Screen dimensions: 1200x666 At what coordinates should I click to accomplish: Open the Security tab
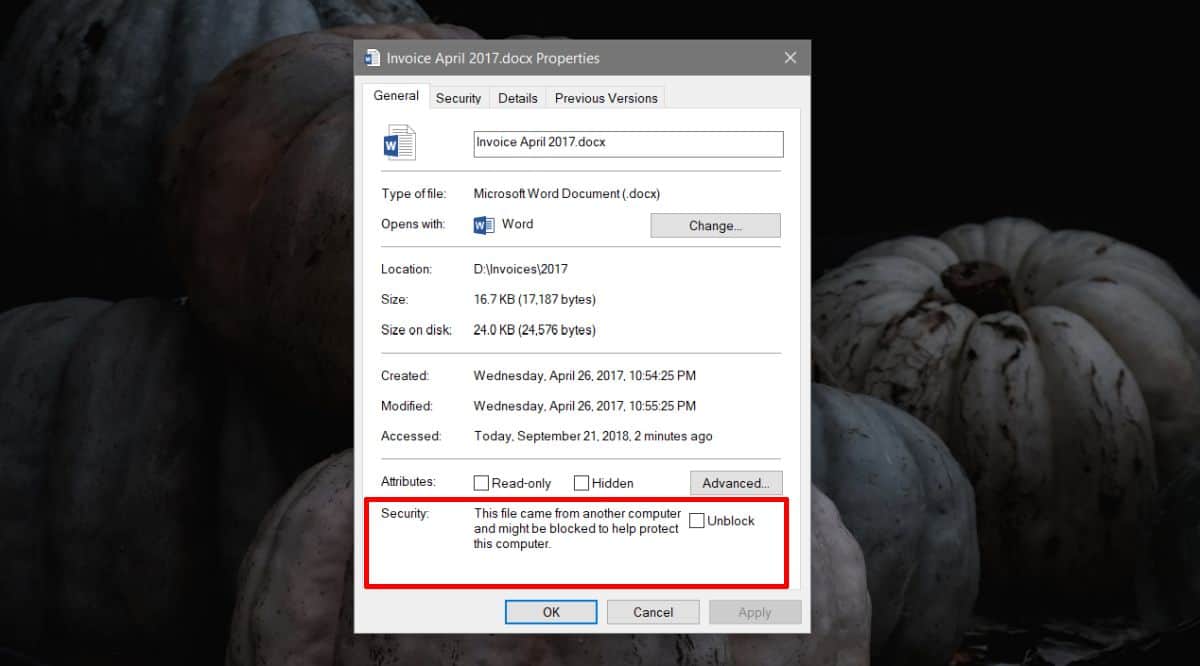459,98
